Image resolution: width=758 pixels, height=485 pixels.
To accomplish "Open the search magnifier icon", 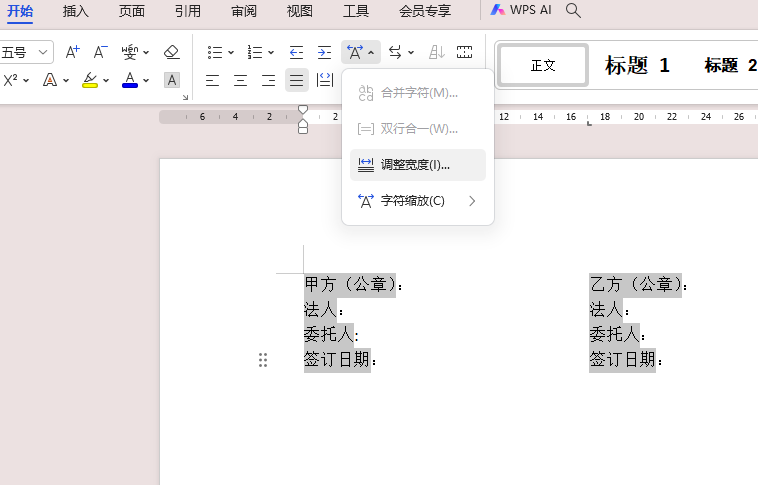I will coord(573,10).
